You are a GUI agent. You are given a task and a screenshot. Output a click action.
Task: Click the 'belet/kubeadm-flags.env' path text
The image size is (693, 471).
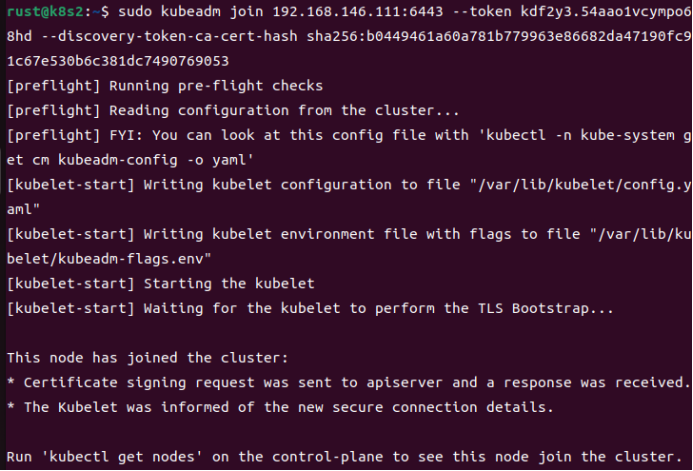point(109,259)
